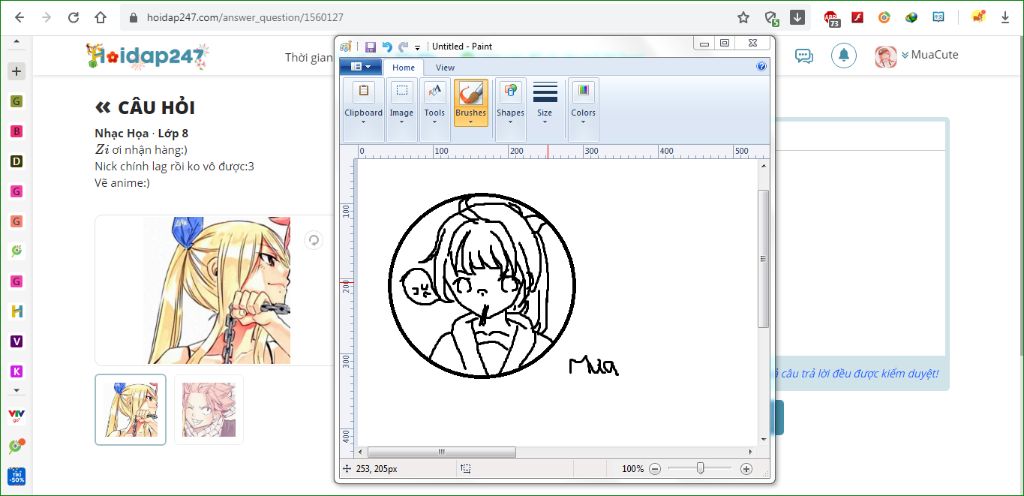Click the Flash extension icon
The image size is (1024, 496).
[857, 18]
